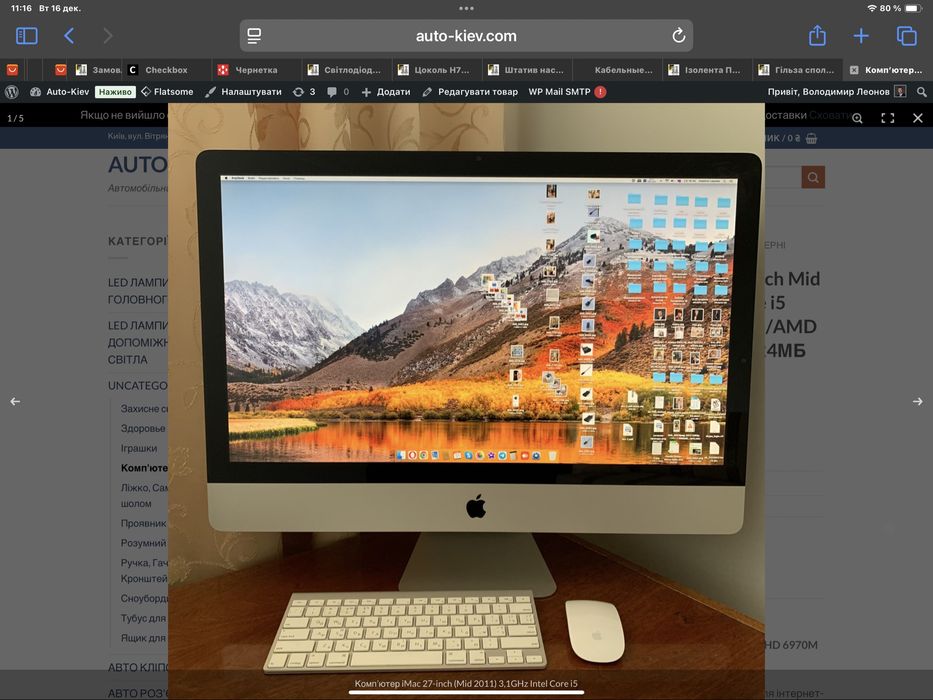
Task: Show the next gallery image
Action: [x=918, y=402]
